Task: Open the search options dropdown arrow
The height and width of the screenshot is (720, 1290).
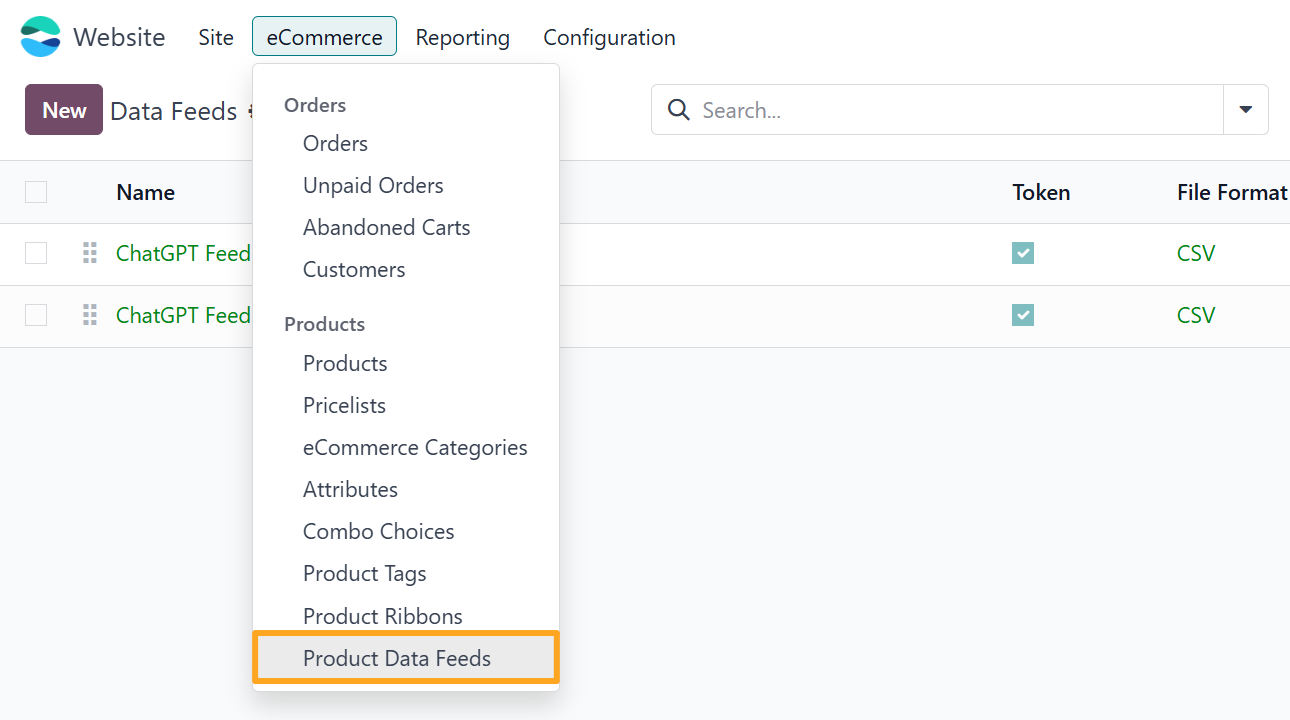Action: (x=1246, y=110)
